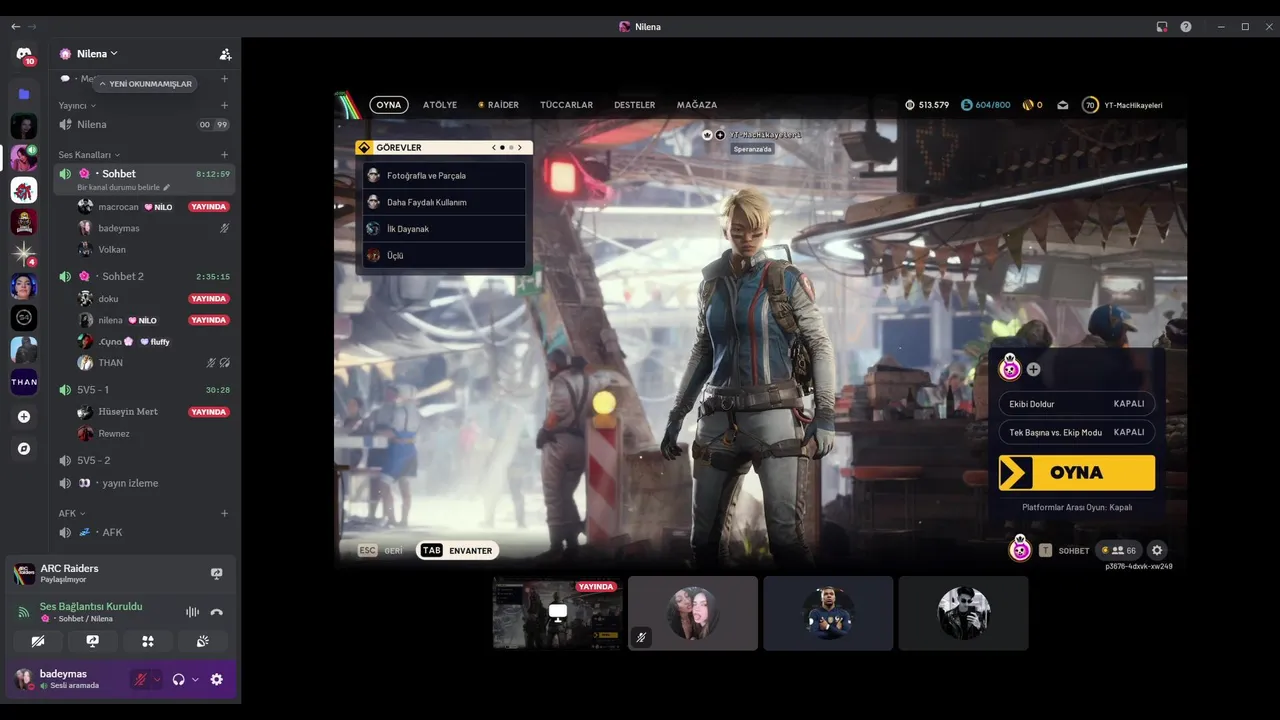The image size is (1280, 720).
Task: Open server with red 4 badge
Action: [x=24, y=253]
